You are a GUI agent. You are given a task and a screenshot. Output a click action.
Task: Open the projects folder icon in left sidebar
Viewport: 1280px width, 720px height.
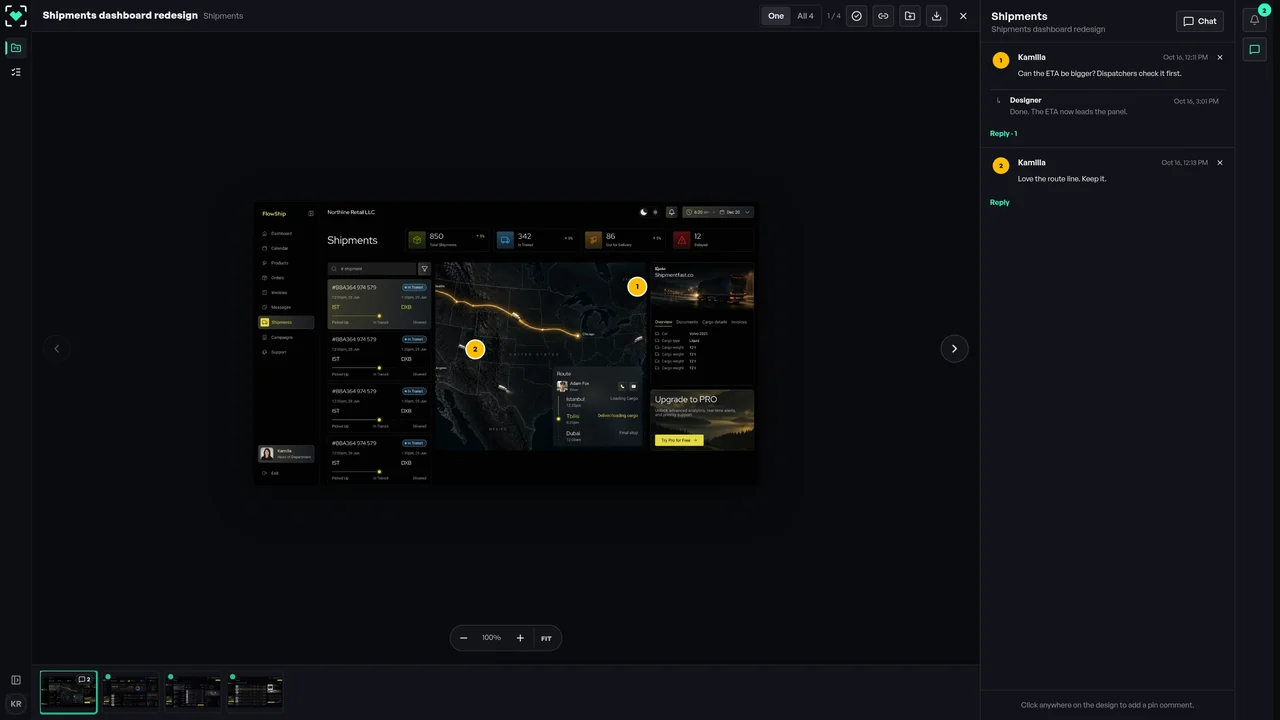16,48
